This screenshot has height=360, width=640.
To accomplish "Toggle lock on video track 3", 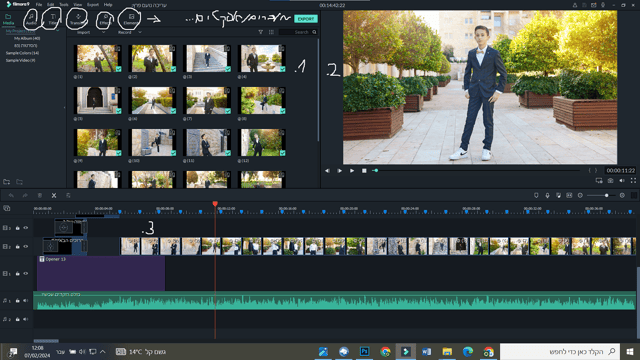I will coord(18,228).
